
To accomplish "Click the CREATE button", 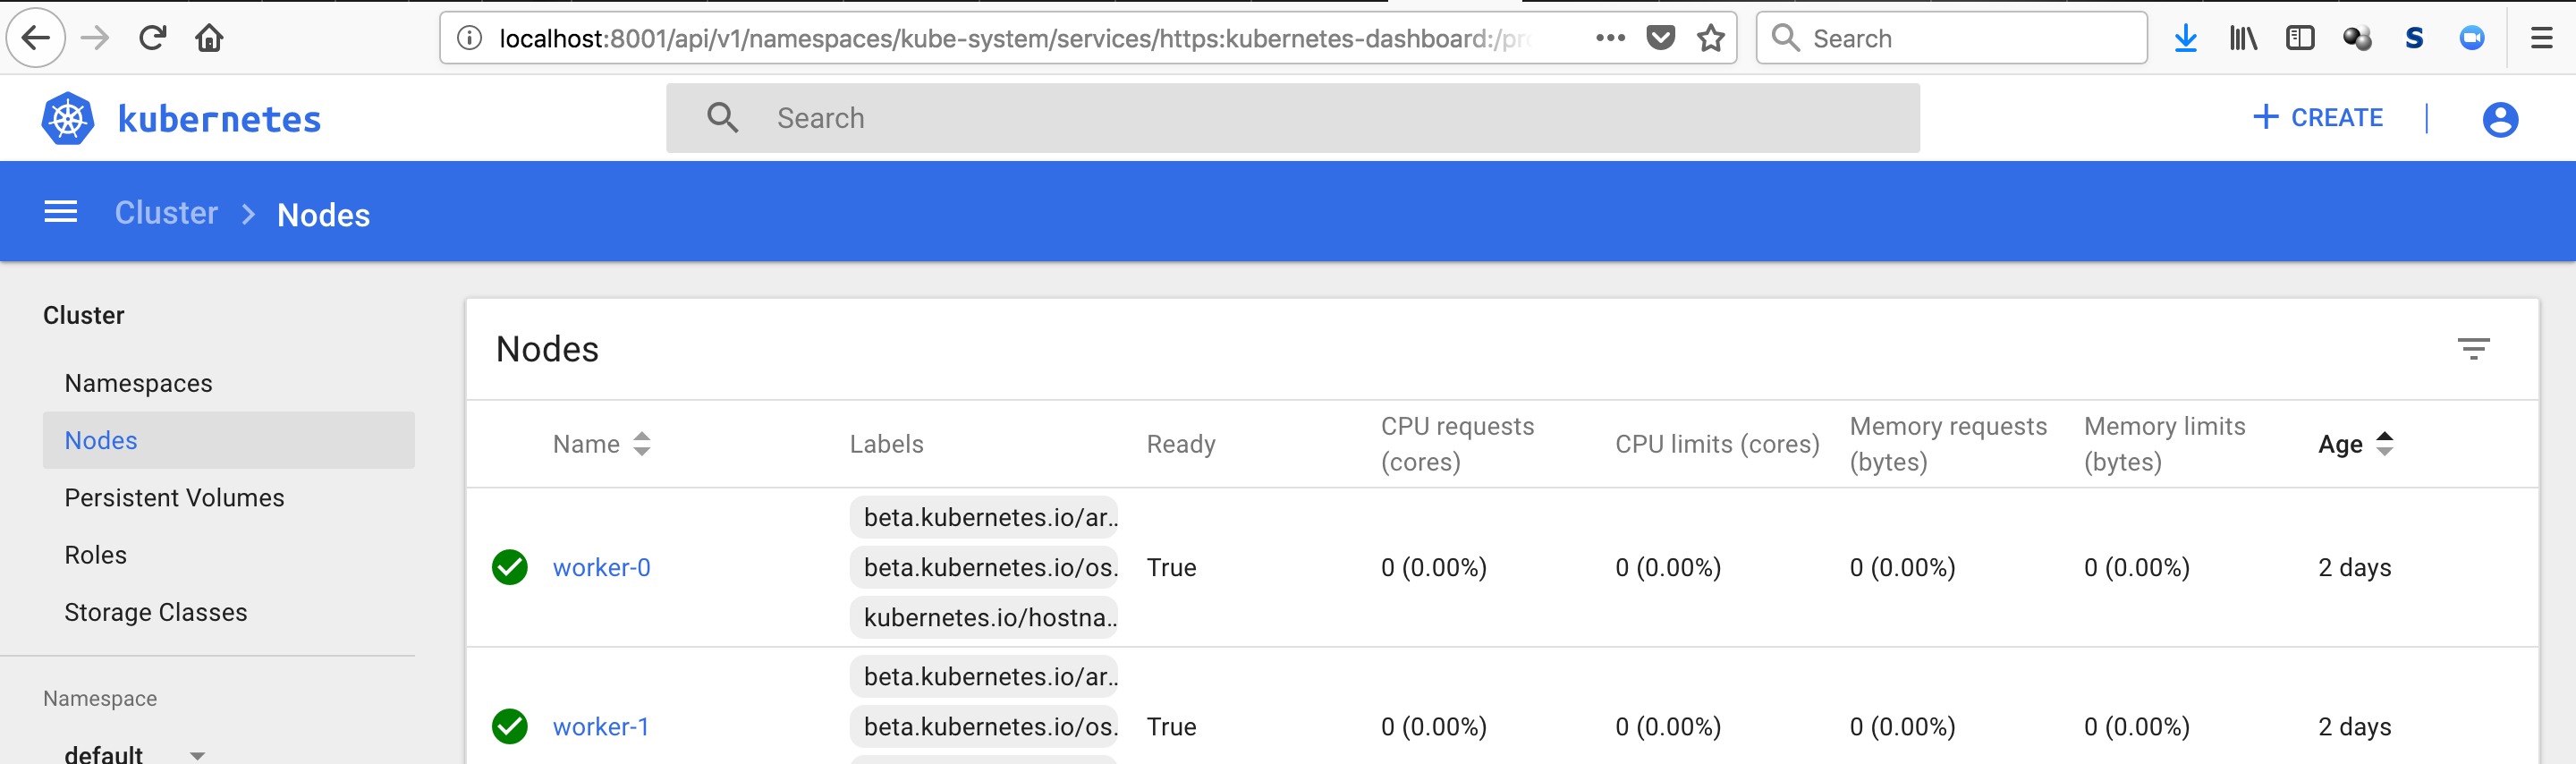I will 2317,118.
